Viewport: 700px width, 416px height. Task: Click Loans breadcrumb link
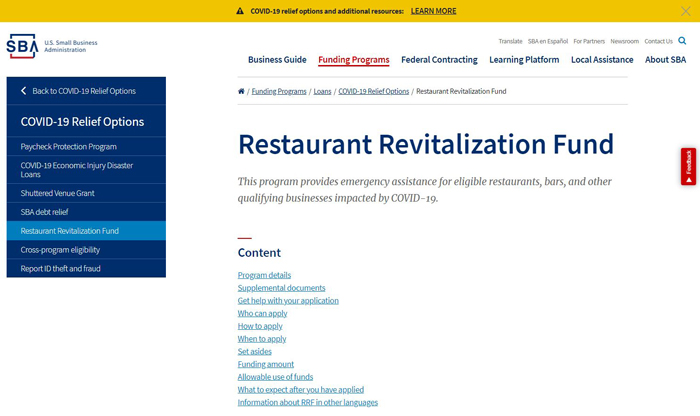tap(322, 92)
